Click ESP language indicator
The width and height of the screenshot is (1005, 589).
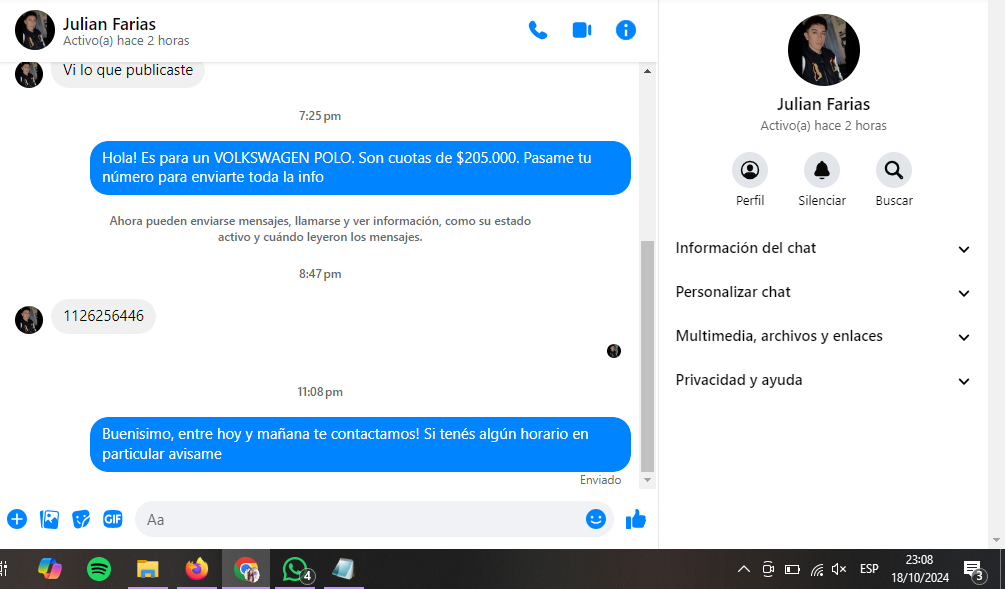869,568
